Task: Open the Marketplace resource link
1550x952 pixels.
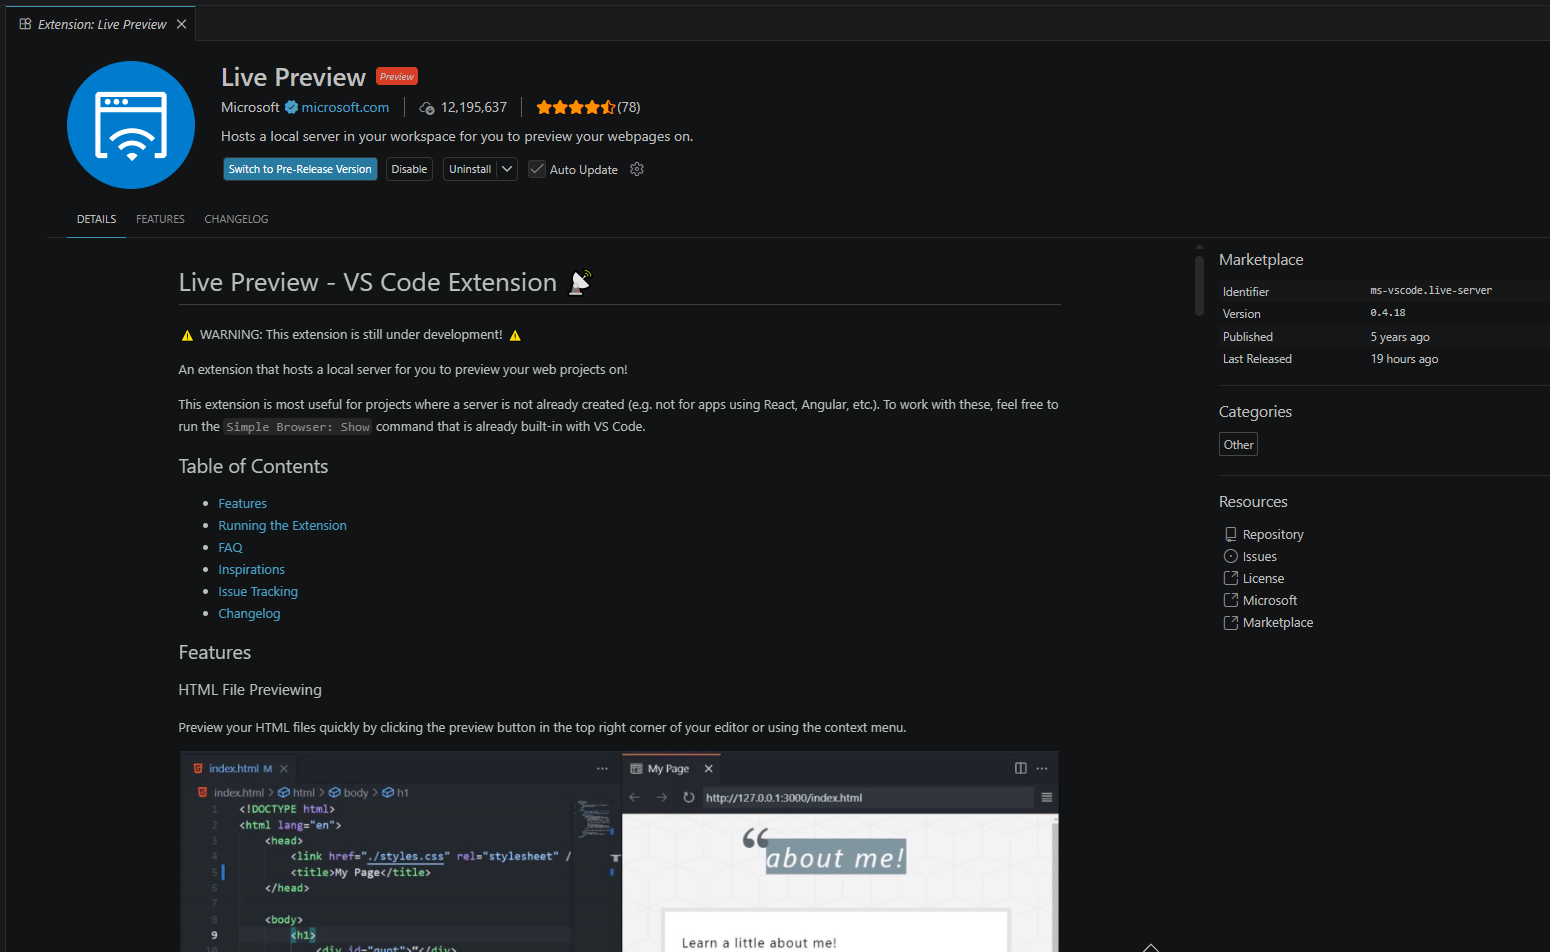Action: [1278, 622]
